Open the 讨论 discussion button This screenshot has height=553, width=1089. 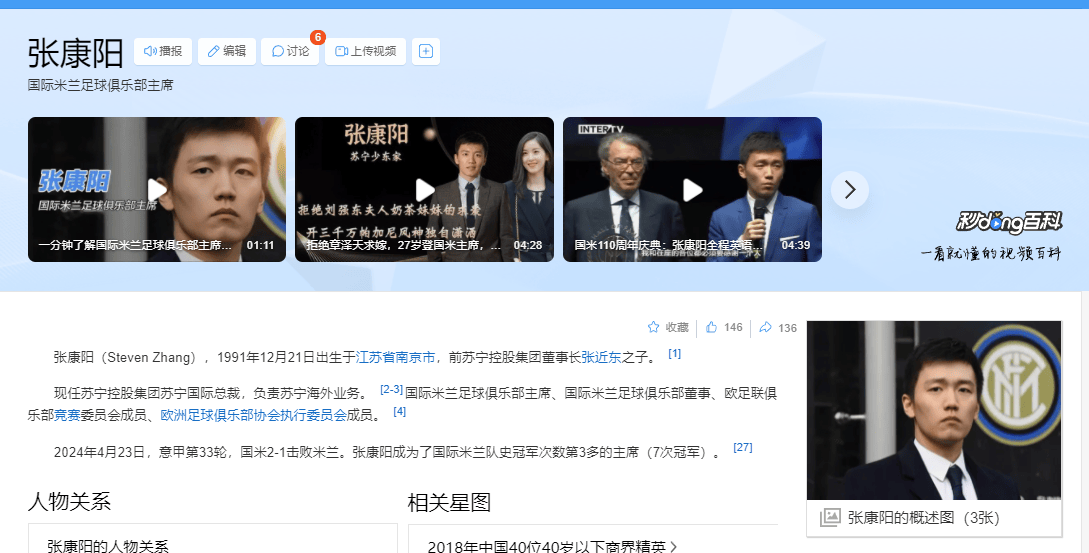click(290, 51)
